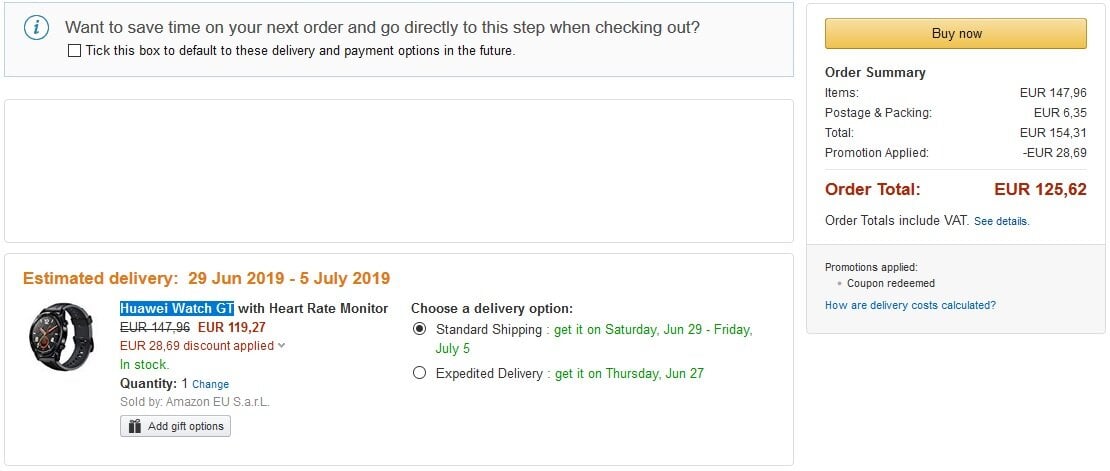Click the Sold by Amazon EU text
Image resolution: width=1110 pixels, height=471 pixels.
point(195,402)
